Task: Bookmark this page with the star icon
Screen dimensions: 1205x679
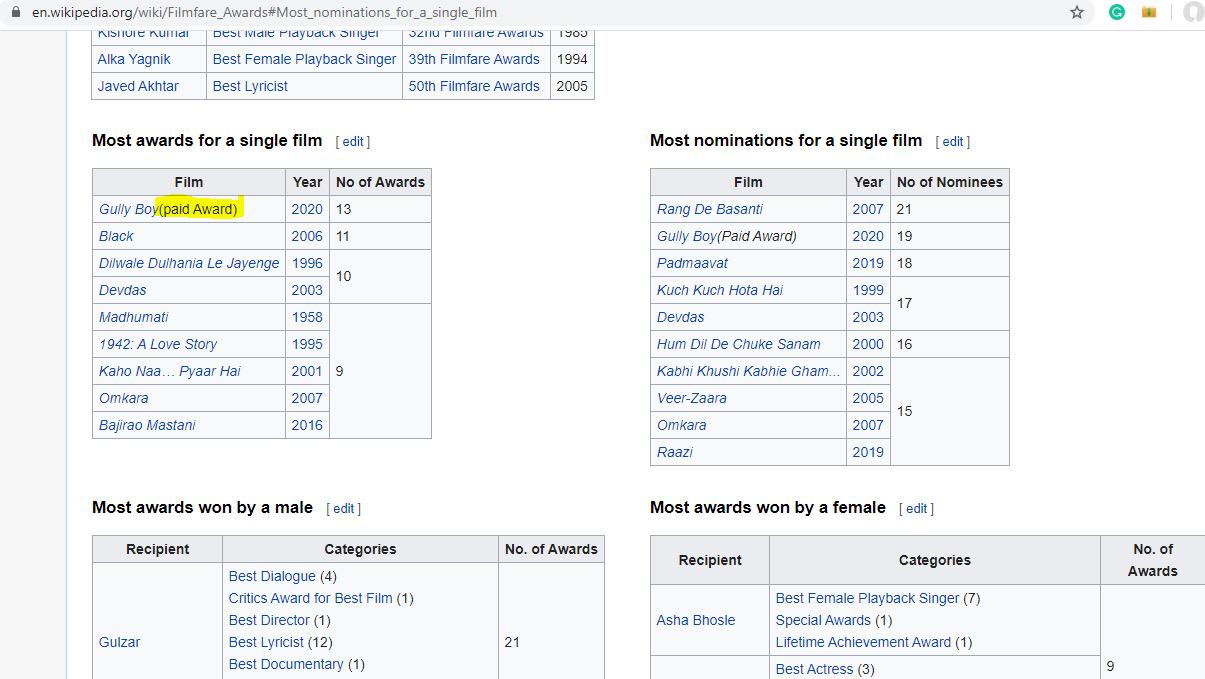Action: pos(1077,12)
